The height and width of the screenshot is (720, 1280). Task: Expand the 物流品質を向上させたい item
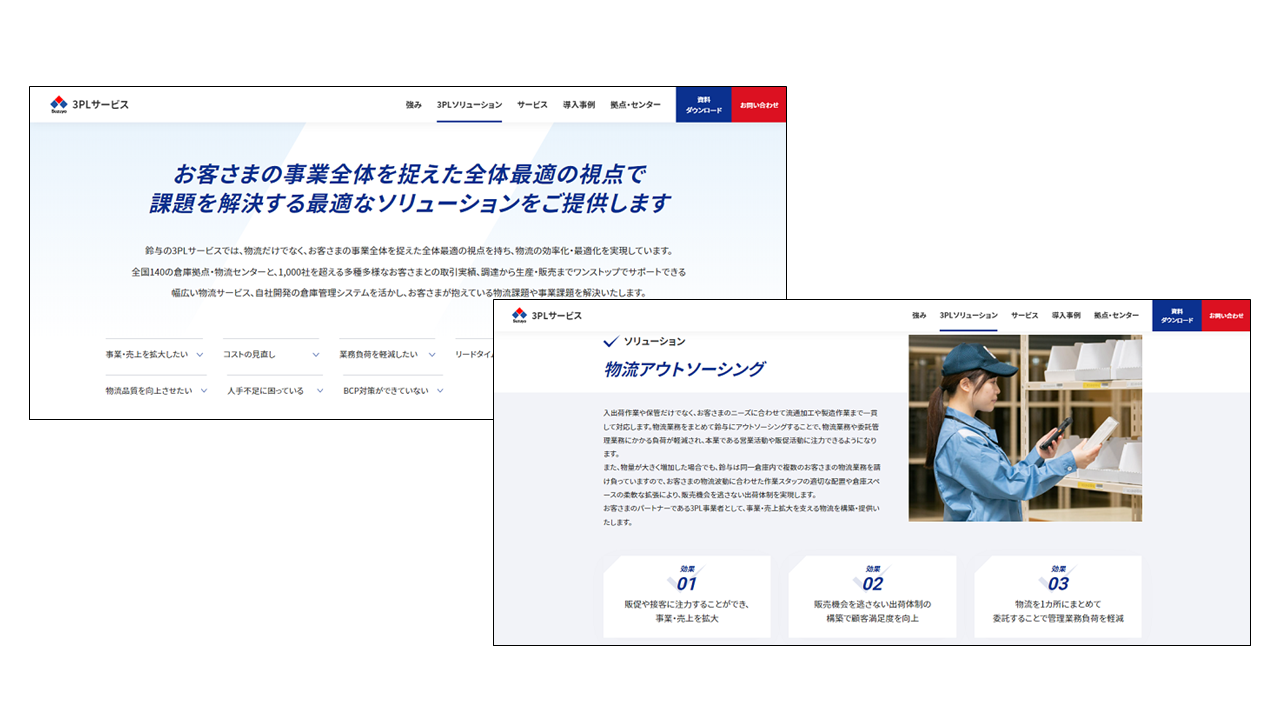coord(155,390)
